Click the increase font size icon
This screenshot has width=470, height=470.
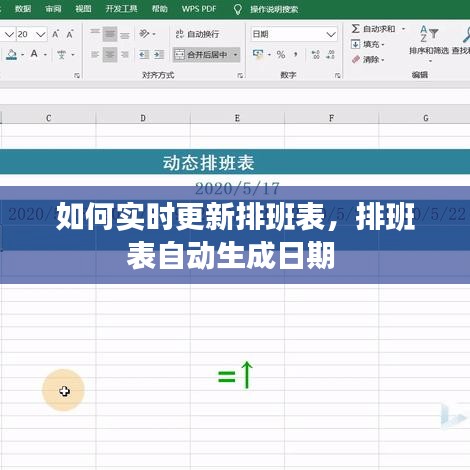coord(55,34)
